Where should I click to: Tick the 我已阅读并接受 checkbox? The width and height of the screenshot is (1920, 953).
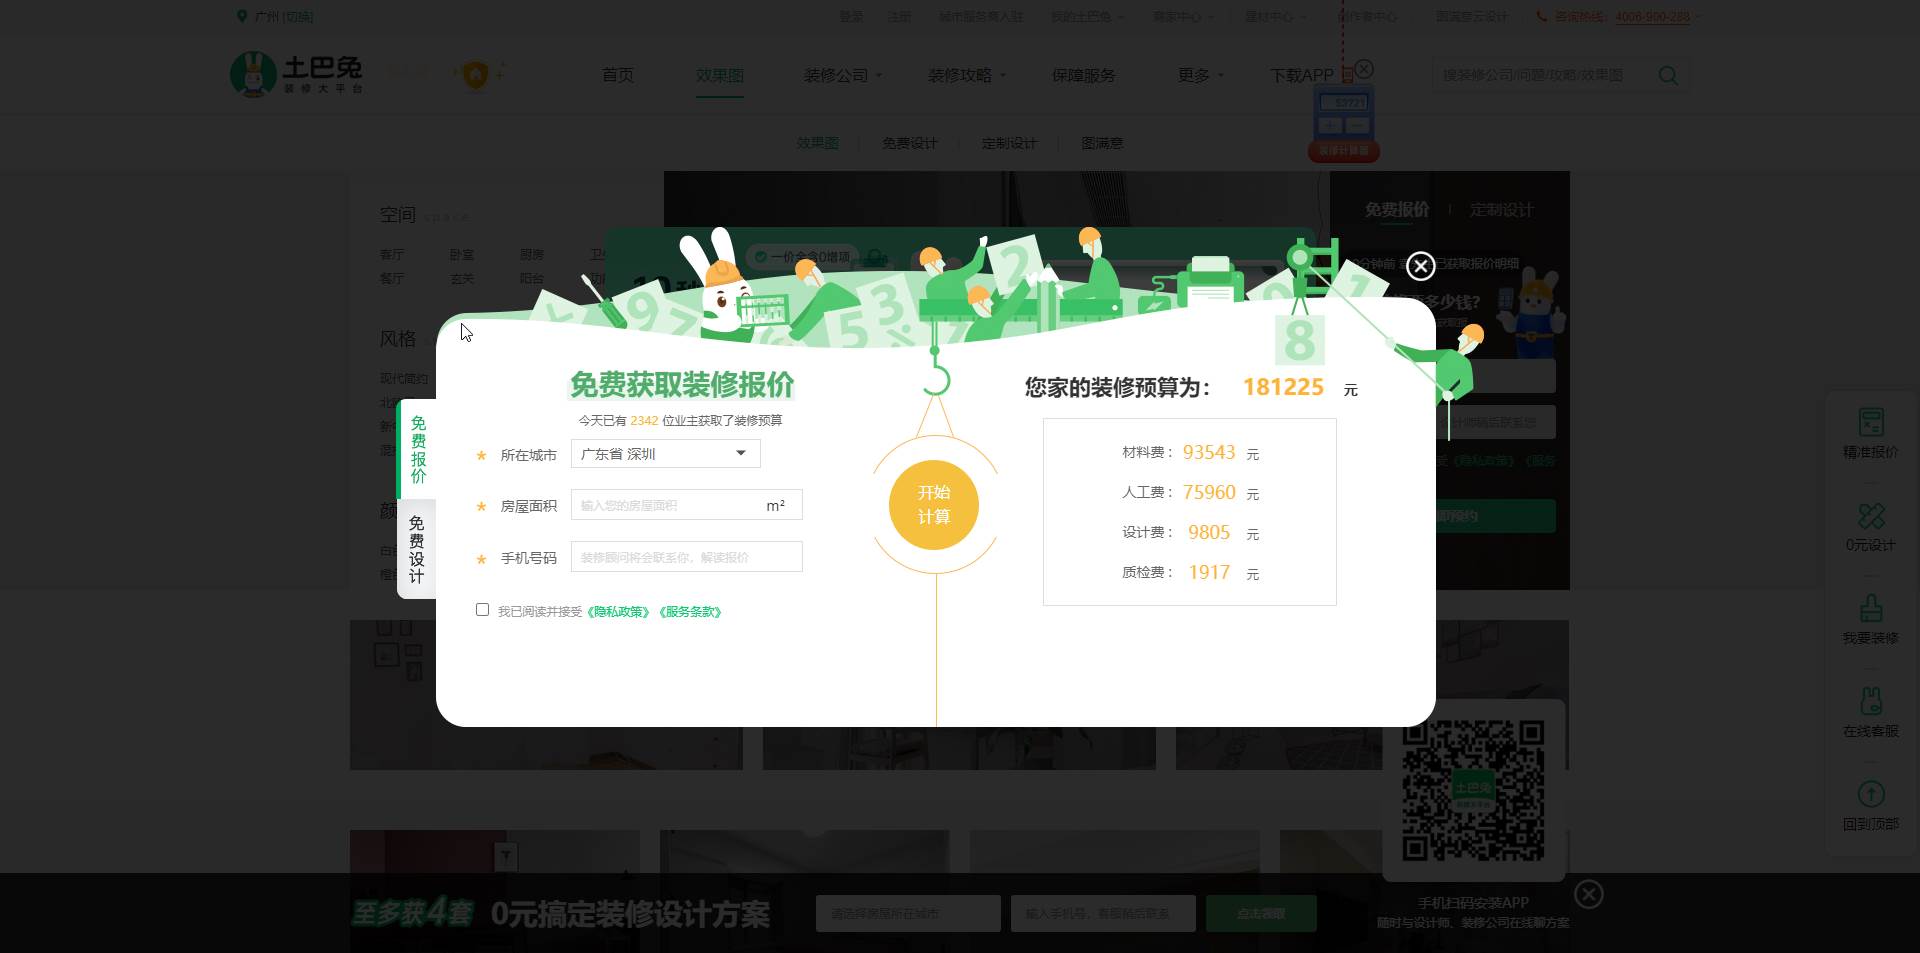(x=482, y=610)
